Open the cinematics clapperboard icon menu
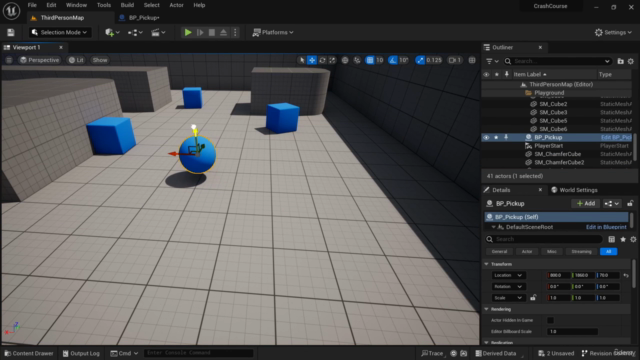This screenshot has height=360, width=640. click(158, 32)
